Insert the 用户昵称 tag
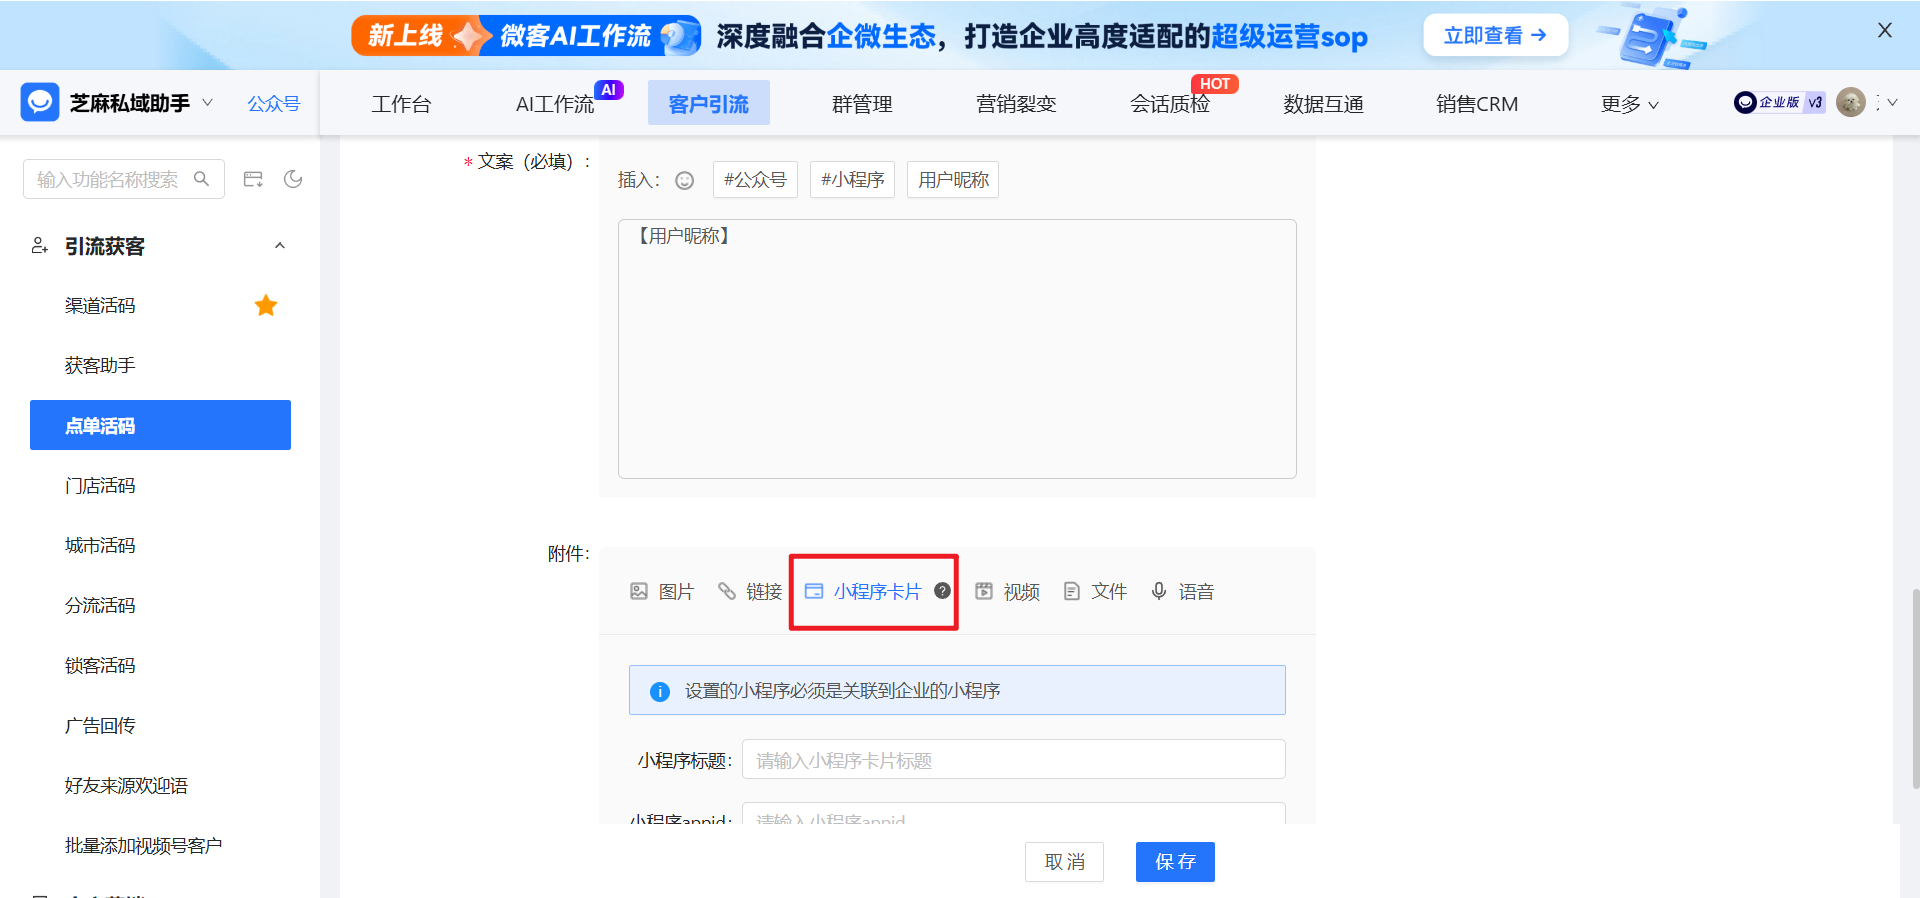Screen dimensions: 1920x898 pyautogui.click(x=953, y=180)
